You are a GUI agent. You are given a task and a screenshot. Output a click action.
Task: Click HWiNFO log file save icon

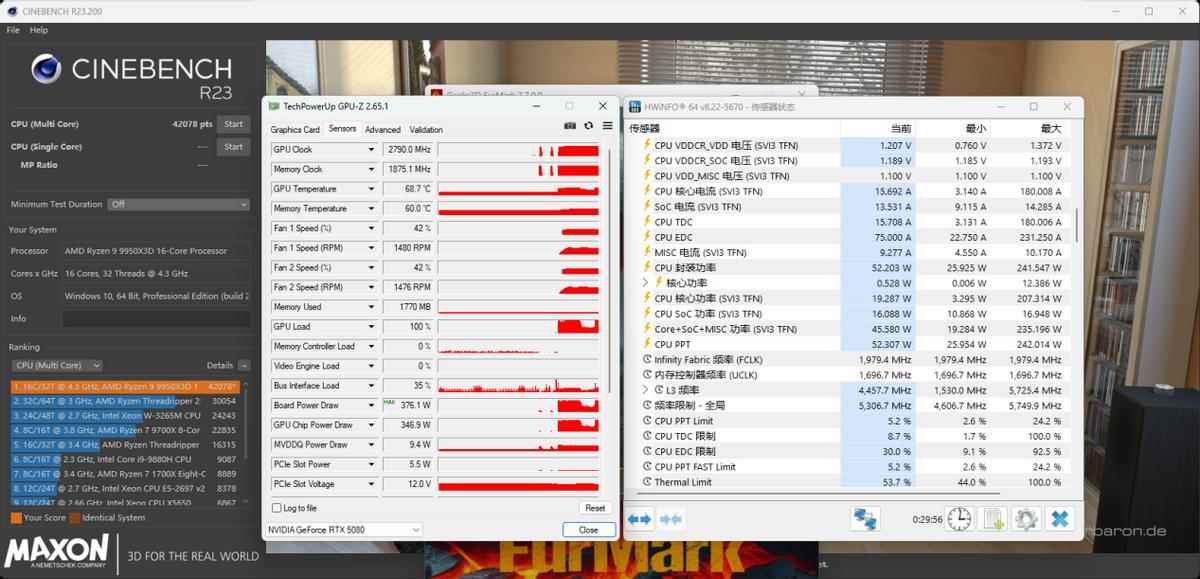point(993,519)
